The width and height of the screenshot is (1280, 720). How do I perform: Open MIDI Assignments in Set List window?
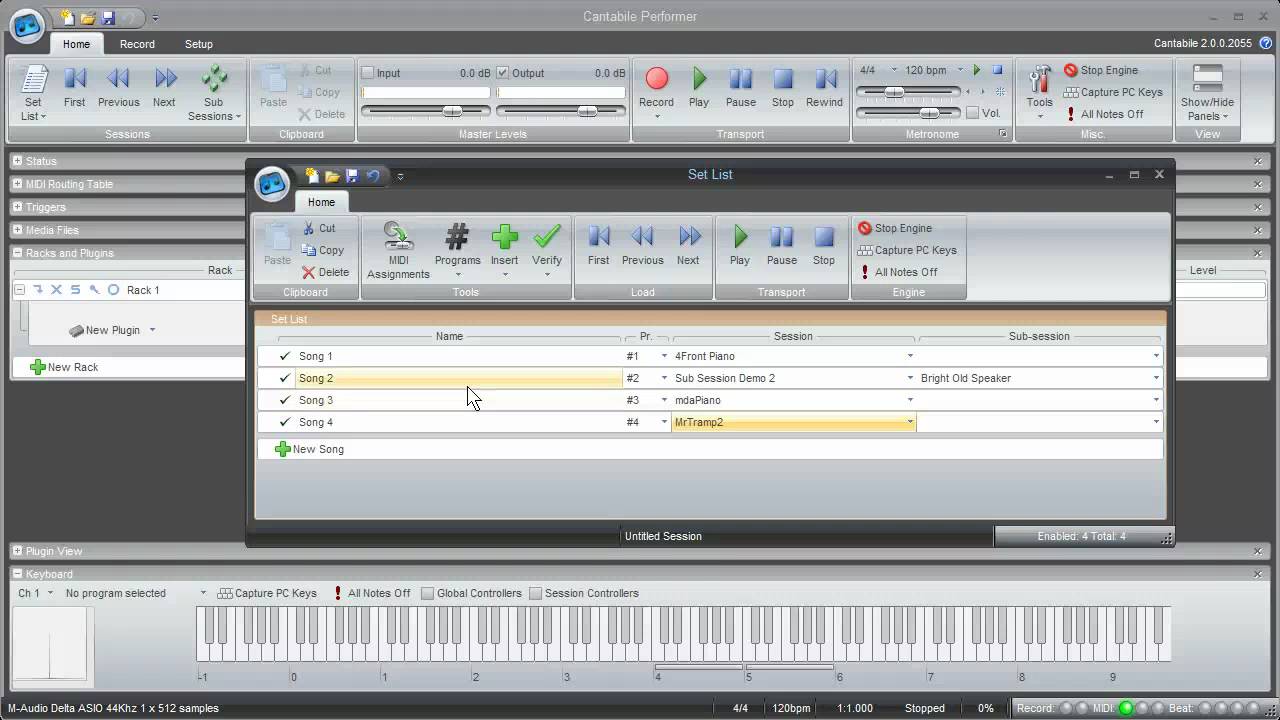coord(398,250)
